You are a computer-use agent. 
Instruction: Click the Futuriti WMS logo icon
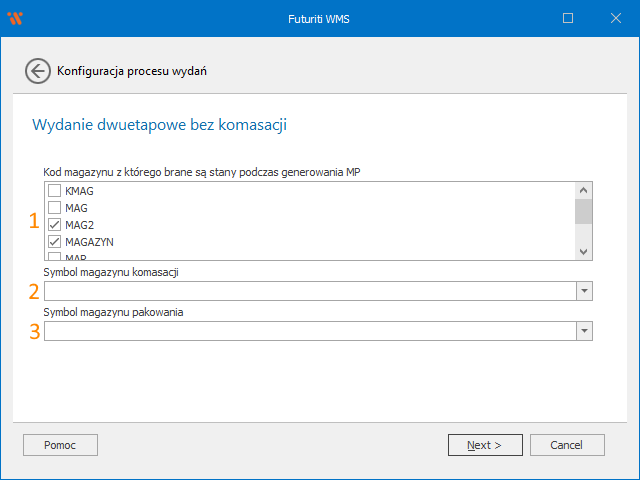[15, 18]
